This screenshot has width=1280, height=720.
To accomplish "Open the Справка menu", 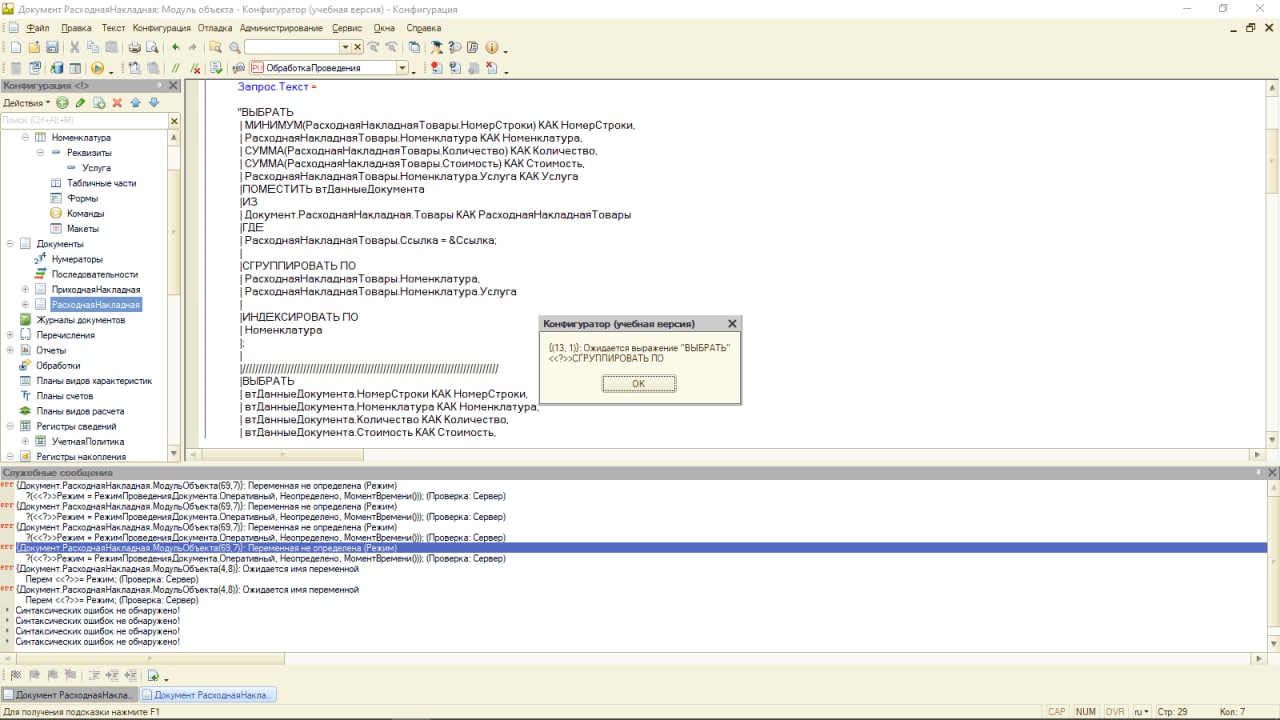I will click(424, 28).
